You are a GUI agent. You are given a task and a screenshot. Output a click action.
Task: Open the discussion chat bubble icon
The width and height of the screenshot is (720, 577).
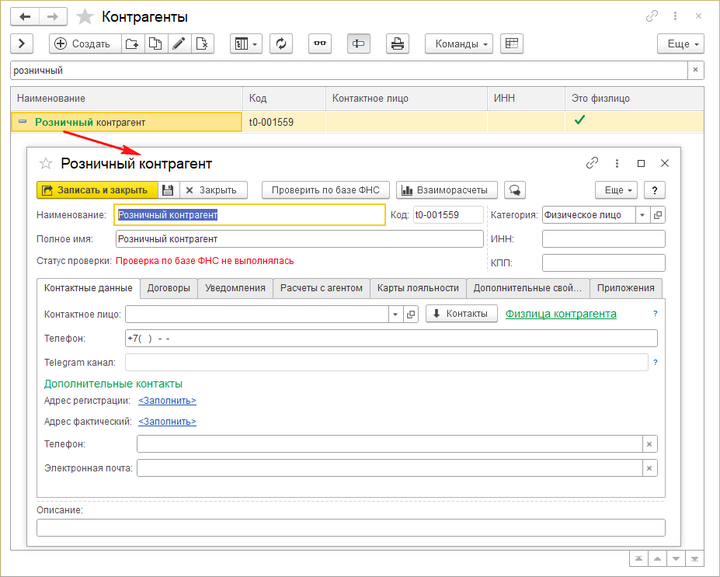pyautogui.click(x=515, y=190)
